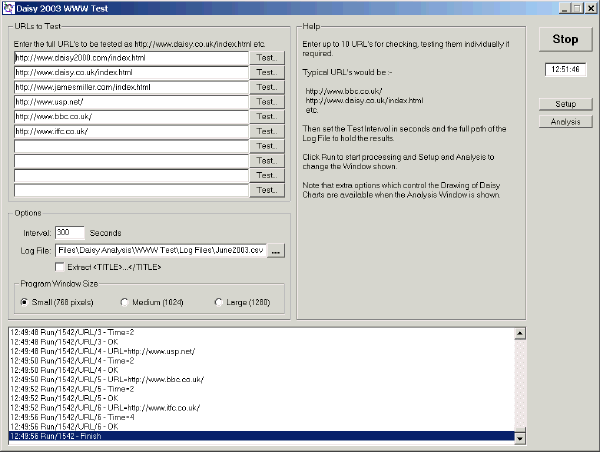Open the Analysis window
Screen dimensions: 600x452
pyautogui.click(x=565, y=122)
